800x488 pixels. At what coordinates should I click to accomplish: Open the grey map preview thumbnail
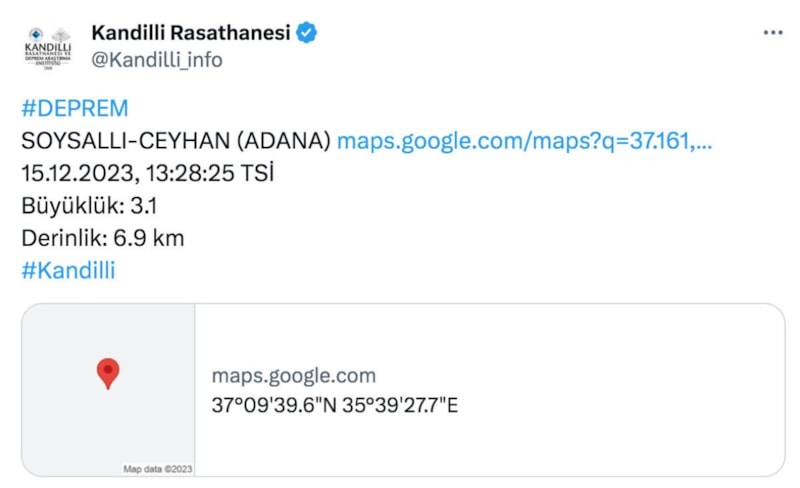108,390
